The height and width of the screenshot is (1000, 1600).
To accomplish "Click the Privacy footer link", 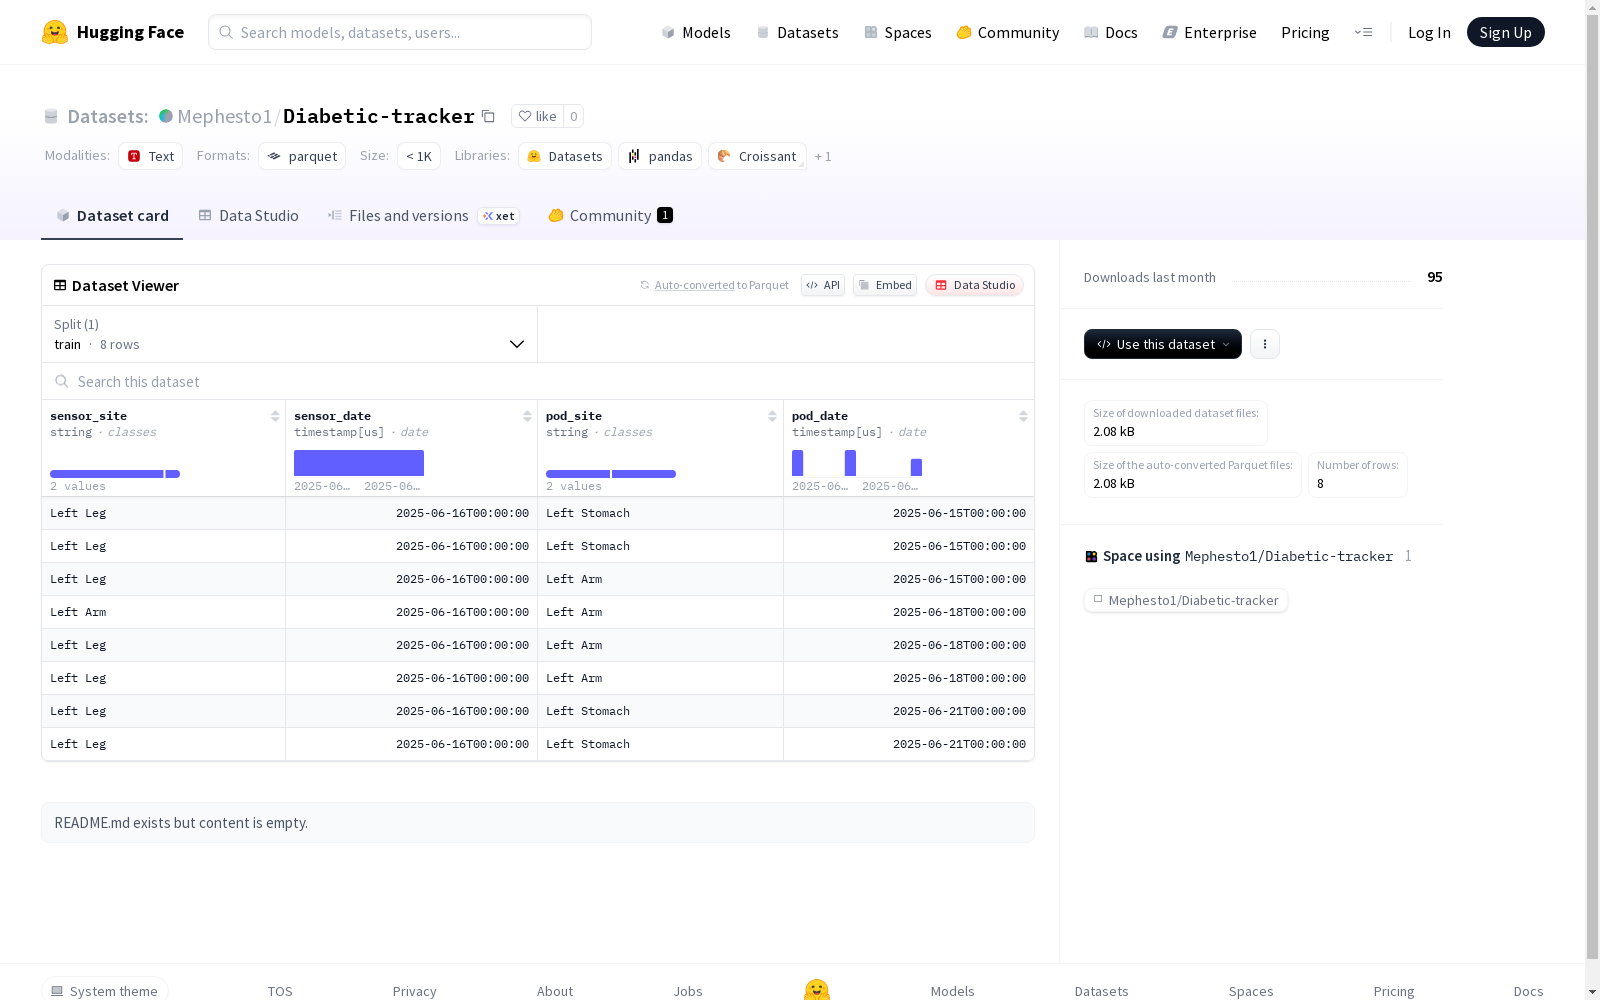I will tap(415, 991).
